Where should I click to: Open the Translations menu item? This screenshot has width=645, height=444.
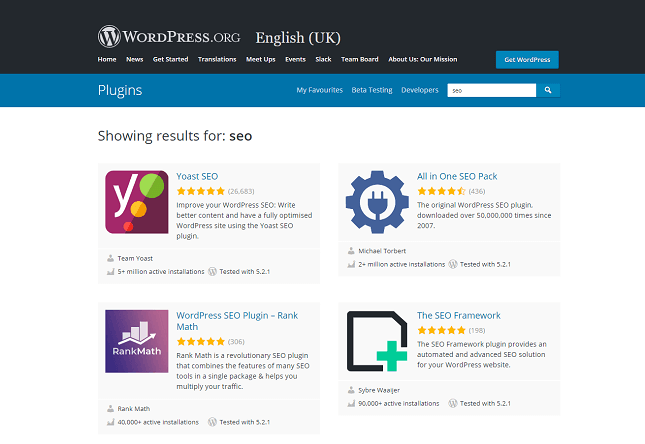(217, 59)
